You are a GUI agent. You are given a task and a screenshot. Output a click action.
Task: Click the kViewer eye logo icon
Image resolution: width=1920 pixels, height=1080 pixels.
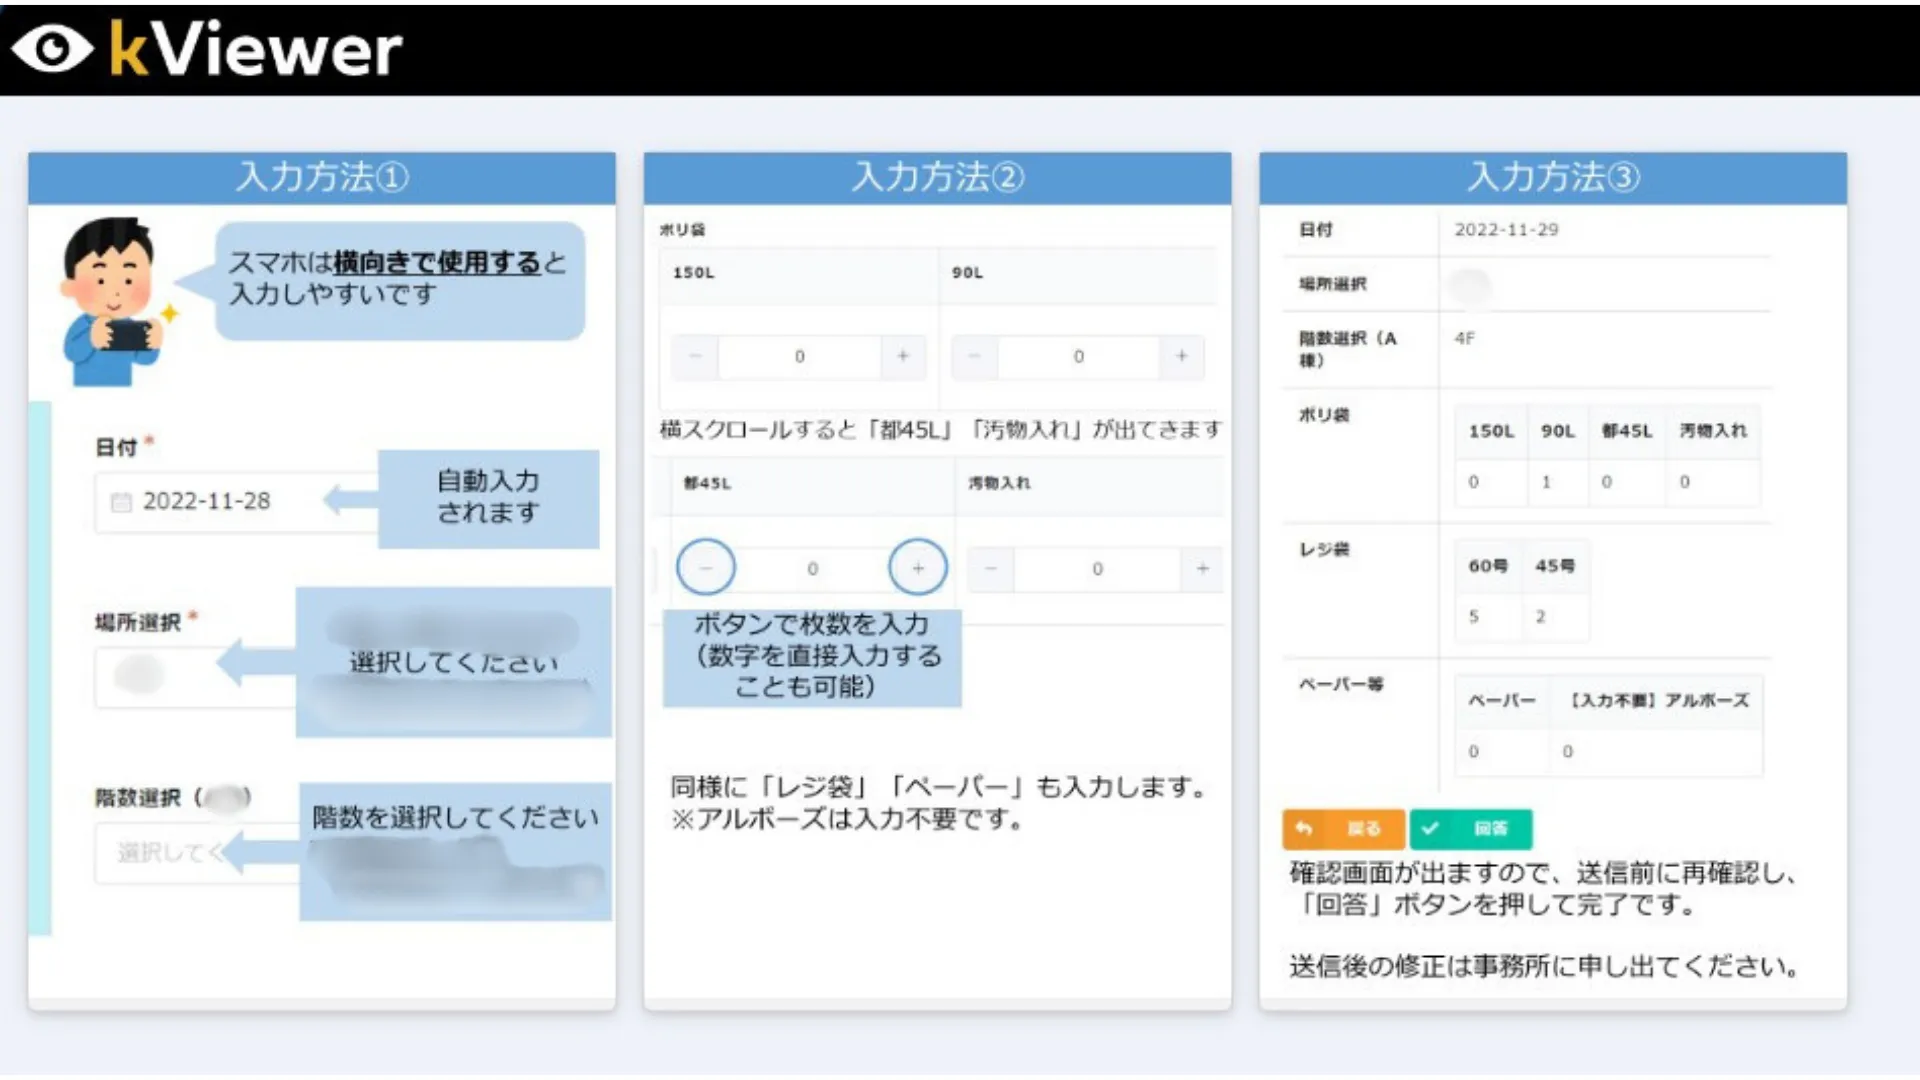click(x=52, y=49)
